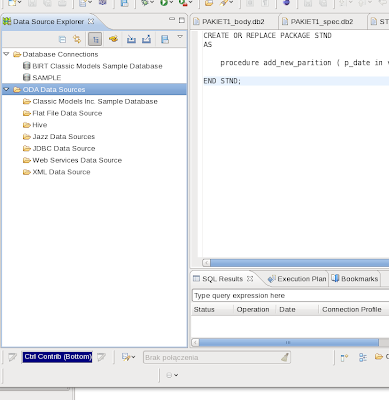Select XML Data Source
The width and height of the screenshot is (389, 400).
61,172
